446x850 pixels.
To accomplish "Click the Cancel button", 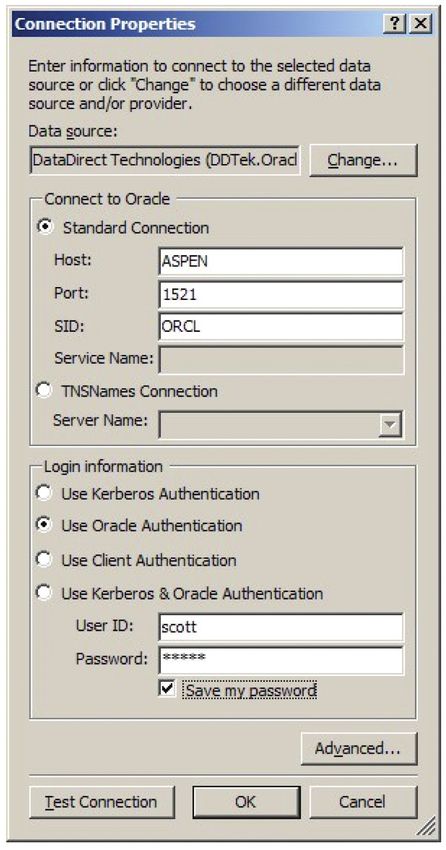I will [x=363, y=802].
